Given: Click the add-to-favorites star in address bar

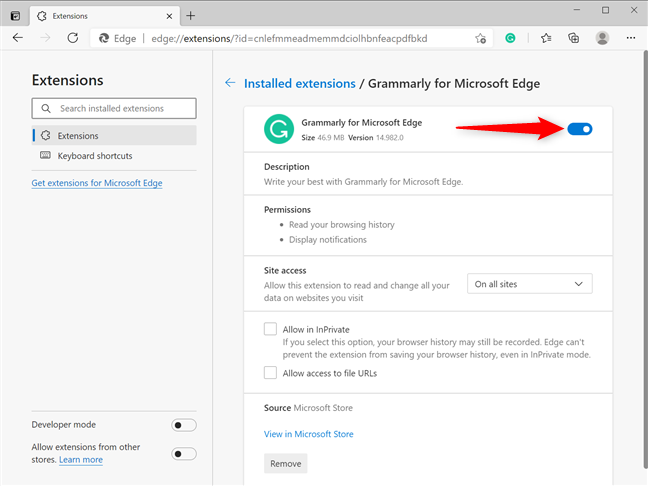Looking at the screenshot, I should click(480, 38).
